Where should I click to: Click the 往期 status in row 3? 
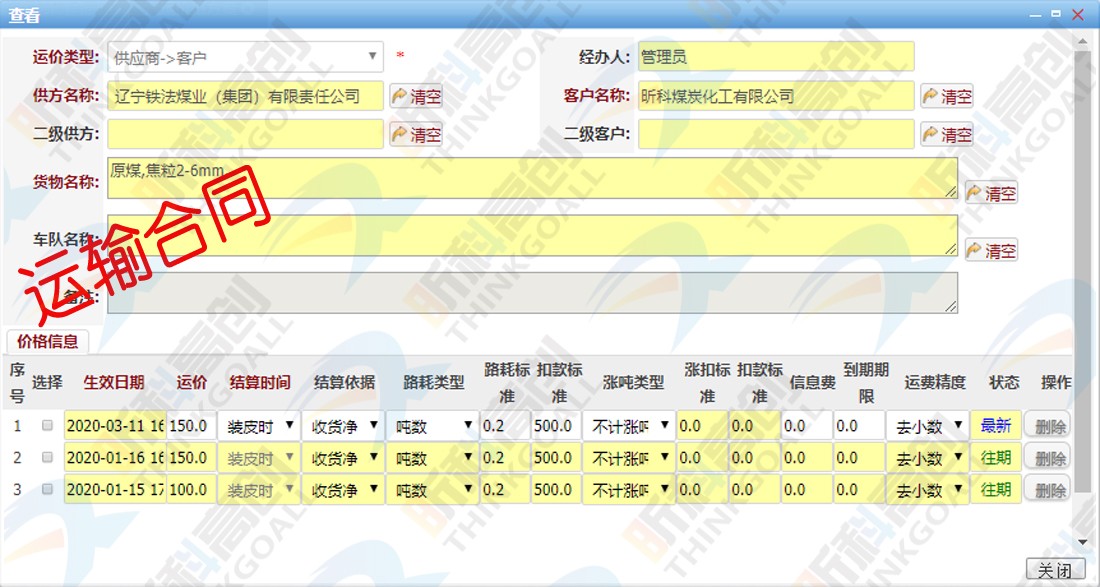click(x=995, y=490)
